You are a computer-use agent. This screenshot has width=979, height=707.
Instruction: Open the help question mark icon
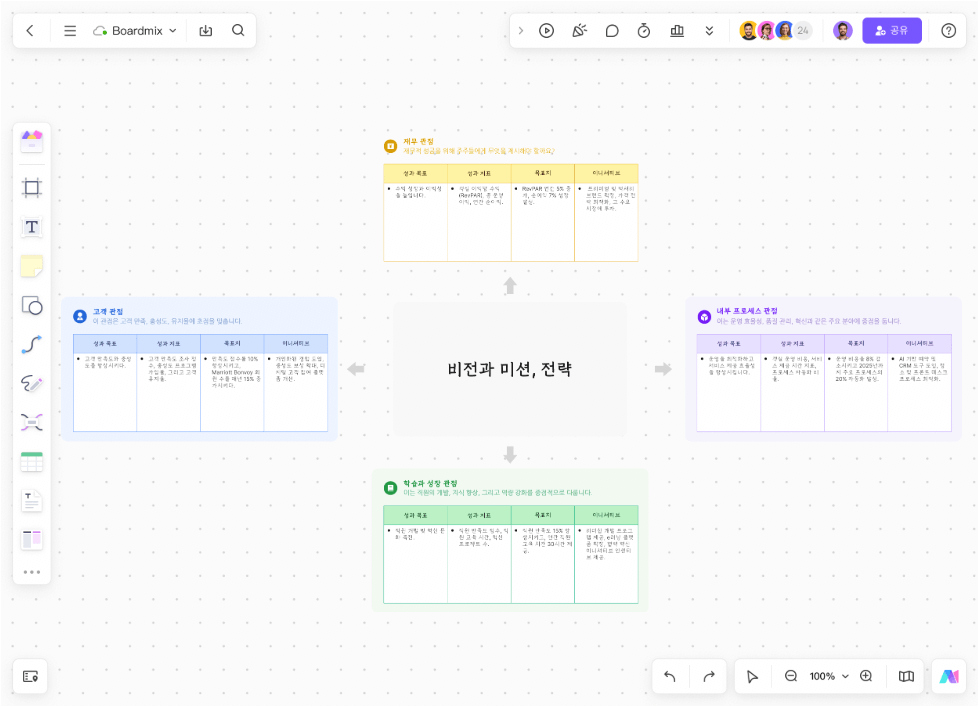click(948, 31)
